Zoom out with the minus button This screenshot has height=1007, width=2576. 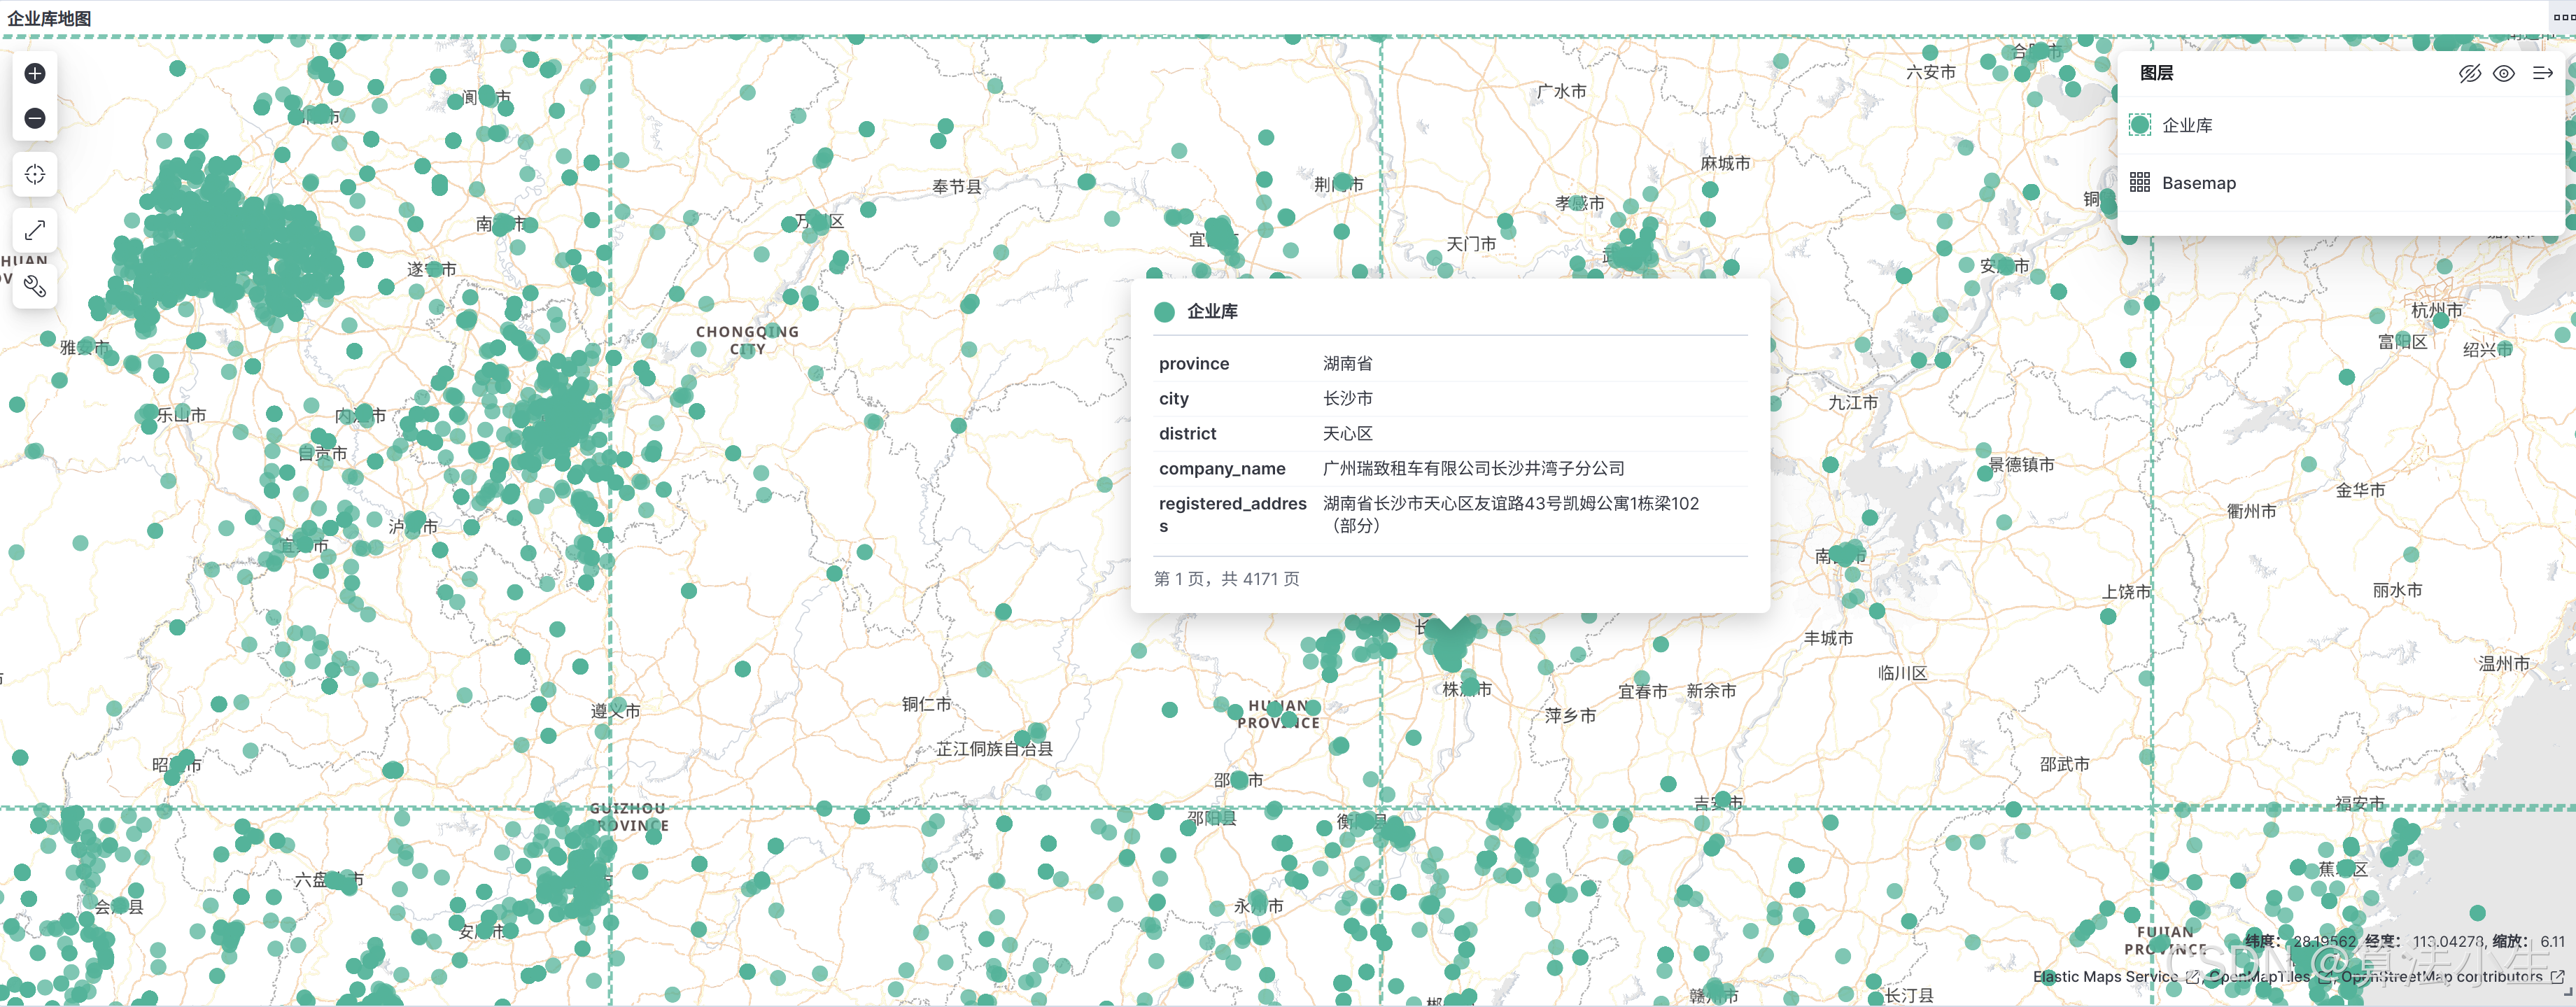click(x=35, y=118)
